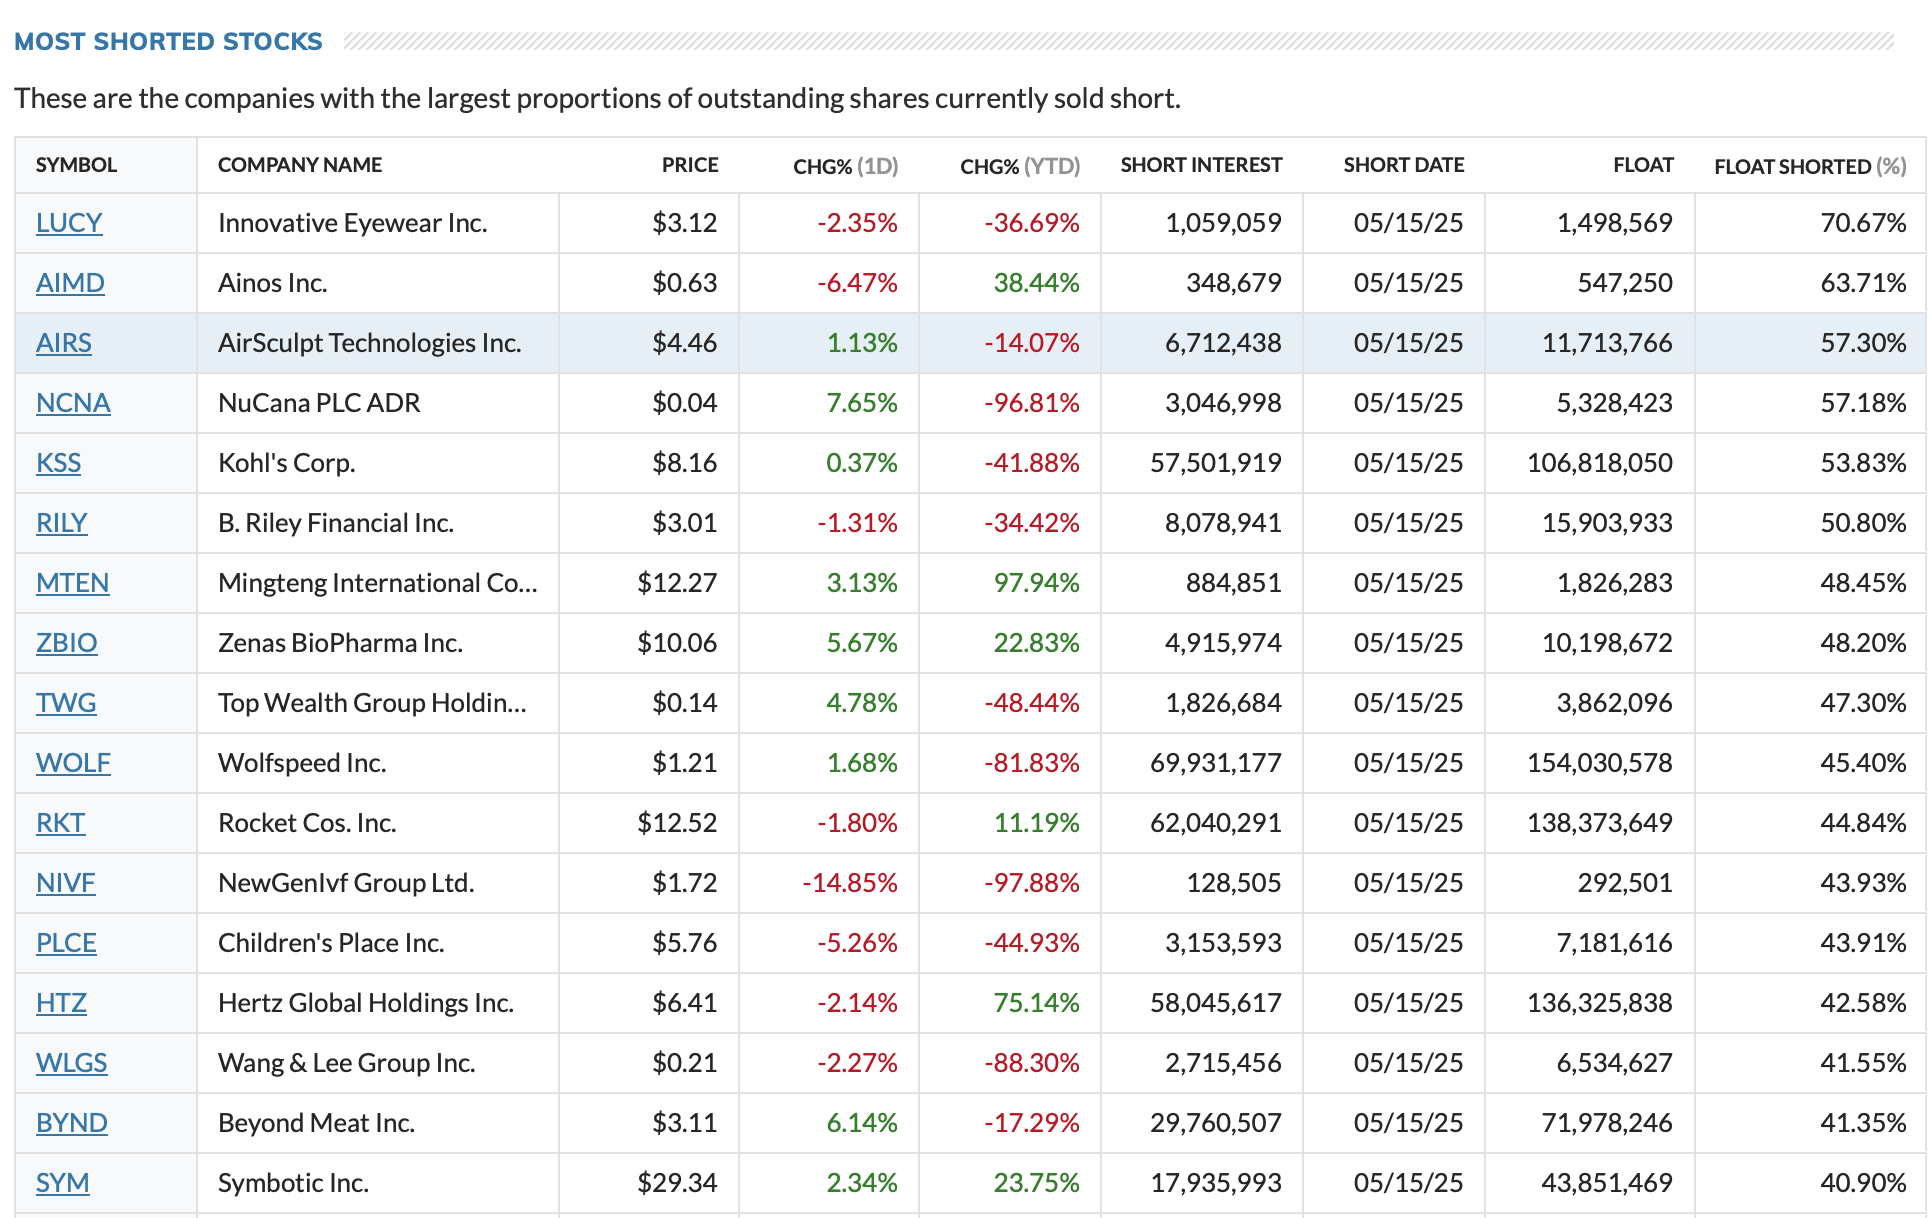1932x1218 pixels.
Task: Click Symbotic Inc. company name
Action: click(x=293, y=1183)
